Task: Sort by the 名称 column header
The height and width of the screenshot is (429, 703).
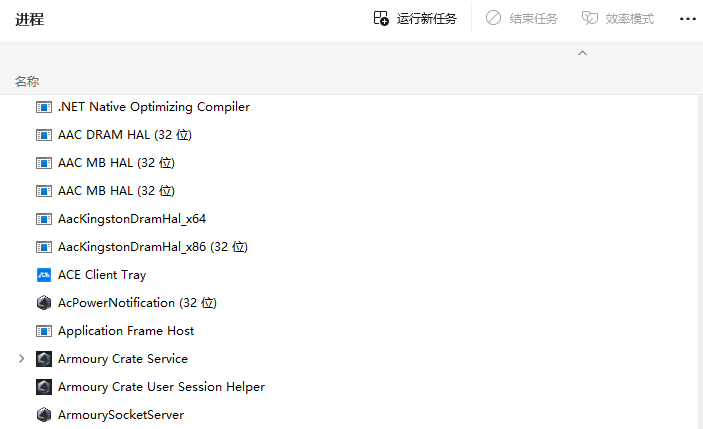Action: [x=27, y=81]
